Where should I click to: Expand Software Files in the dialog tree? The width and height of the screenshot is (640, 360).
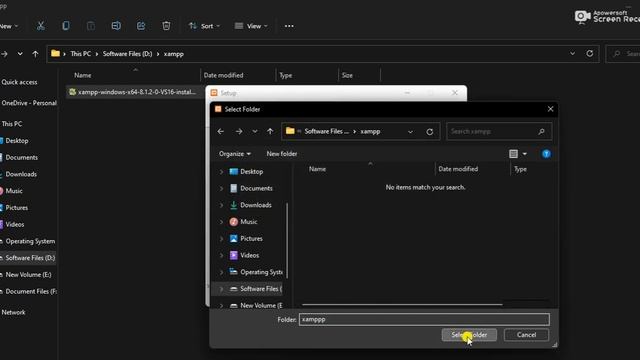222,289
